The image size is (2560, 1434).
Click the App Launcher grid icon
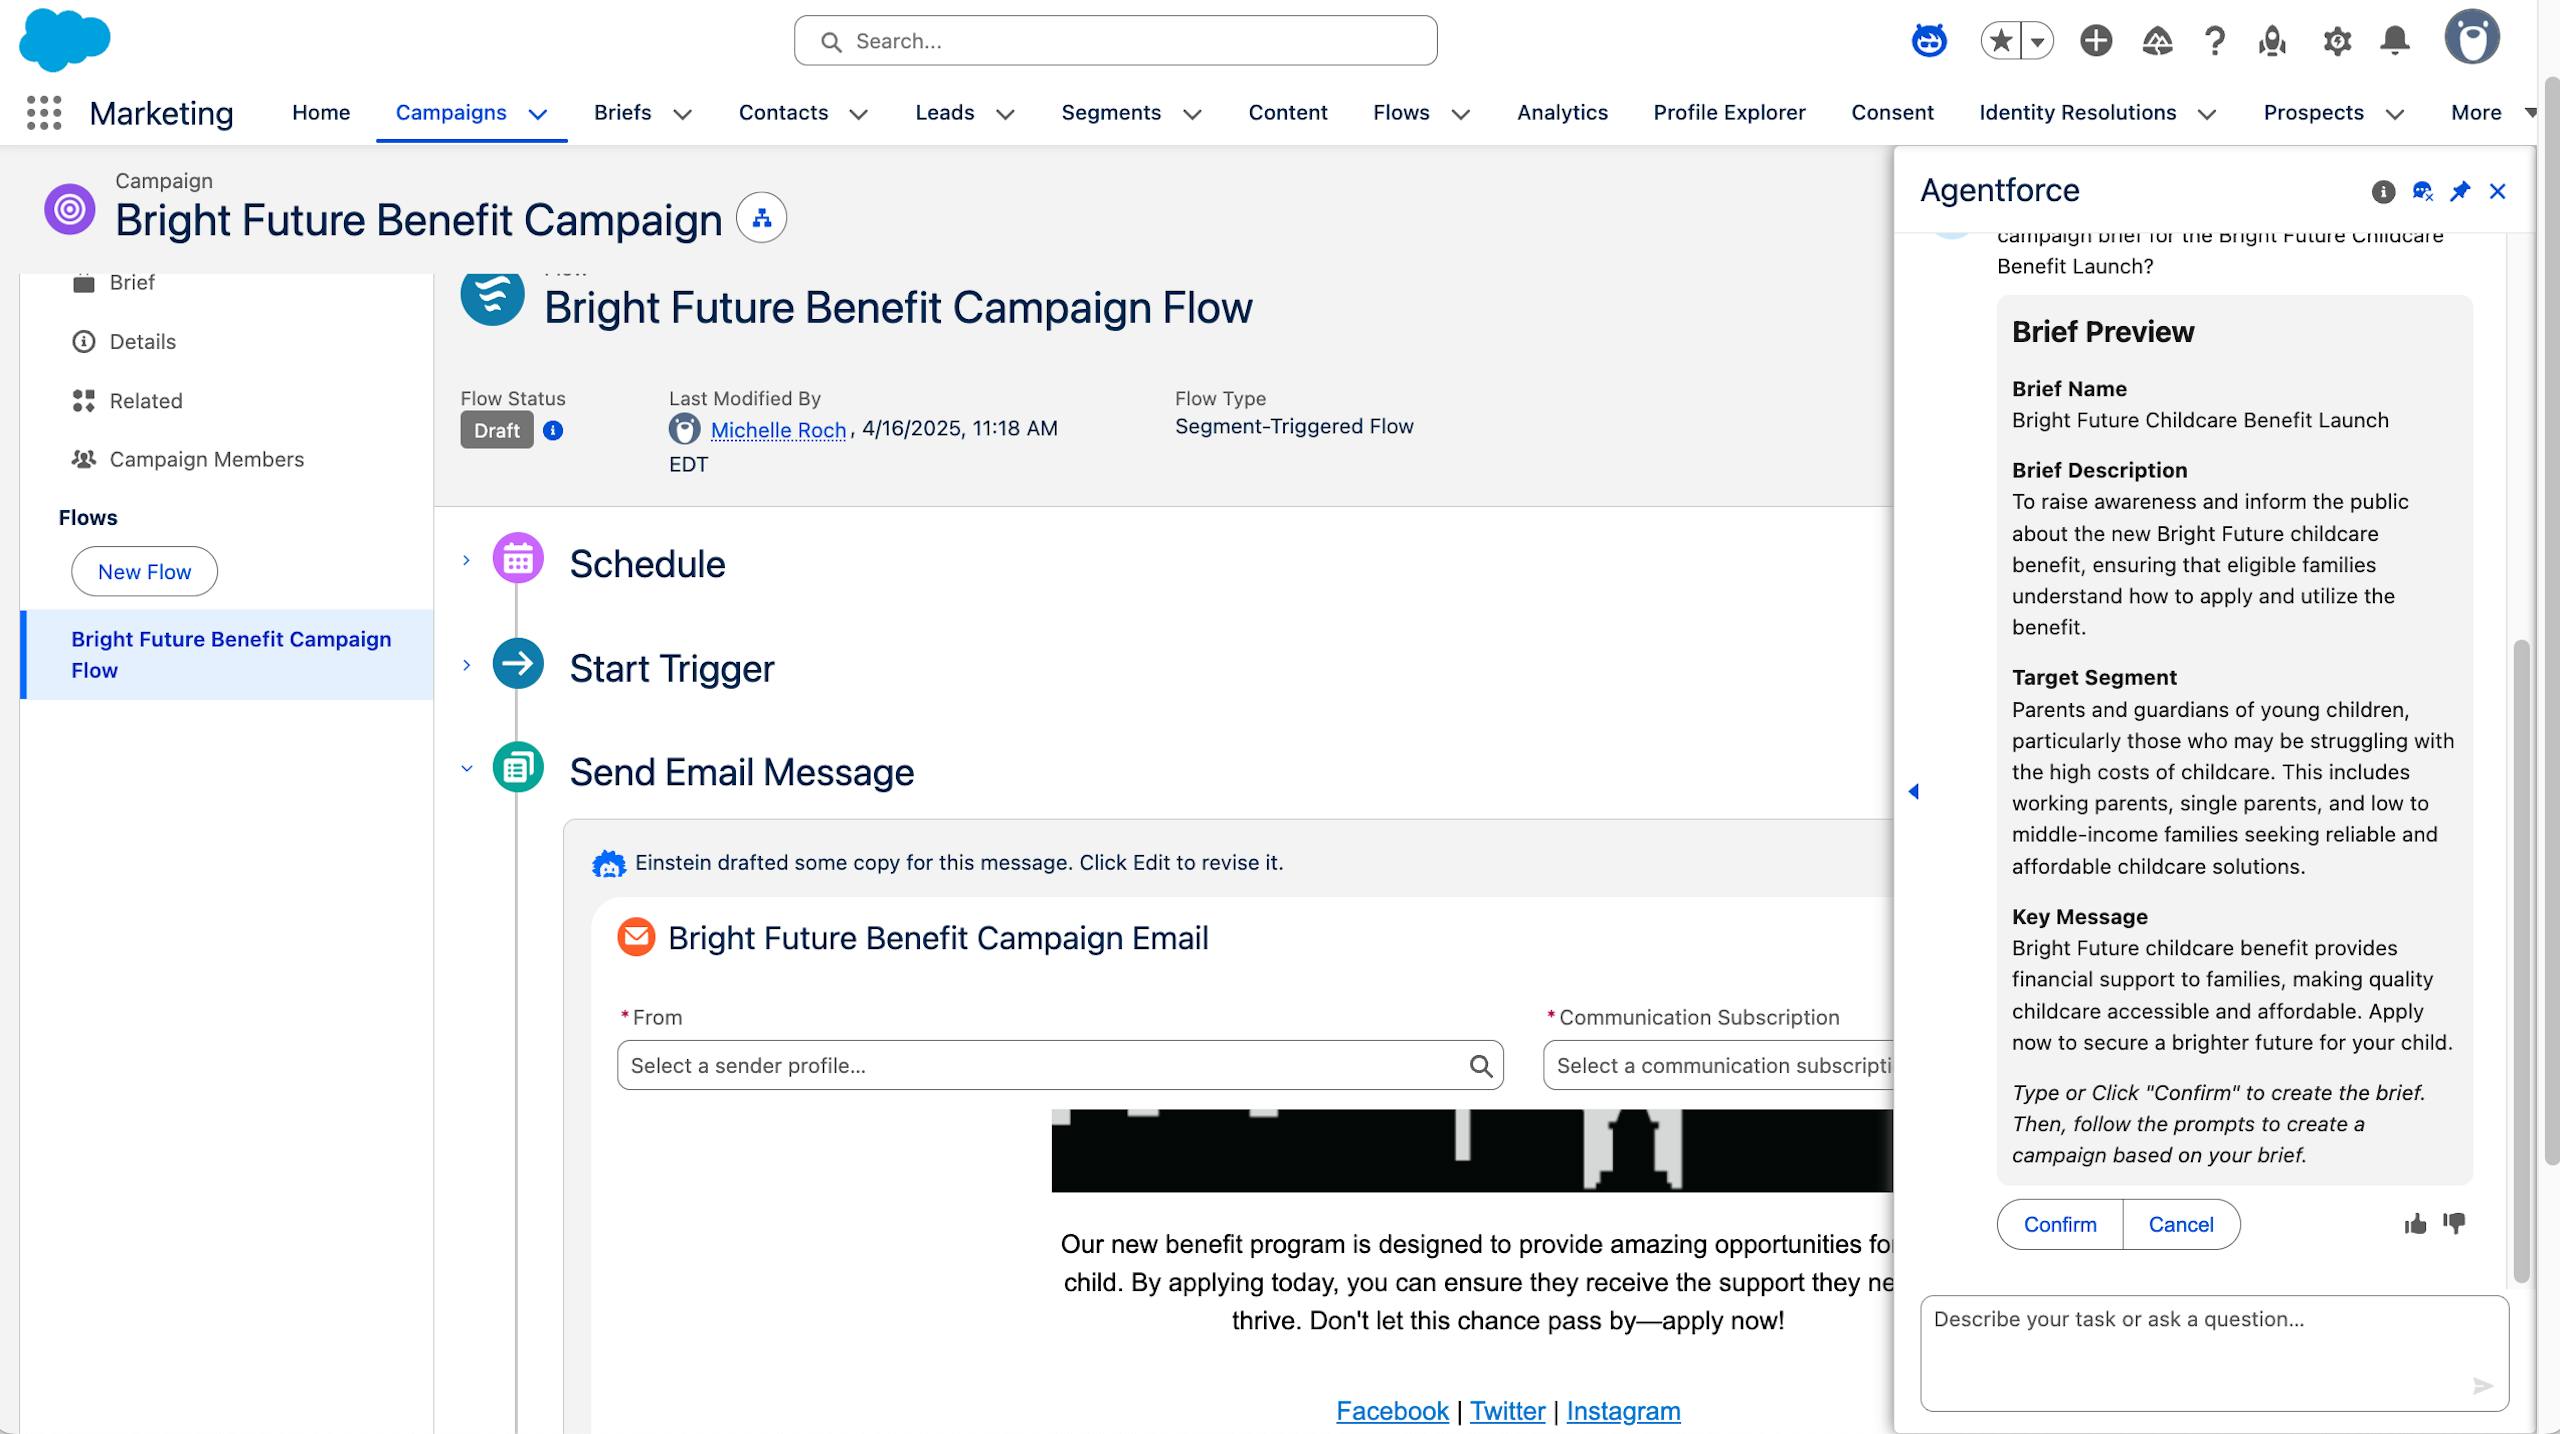point(44,113)
